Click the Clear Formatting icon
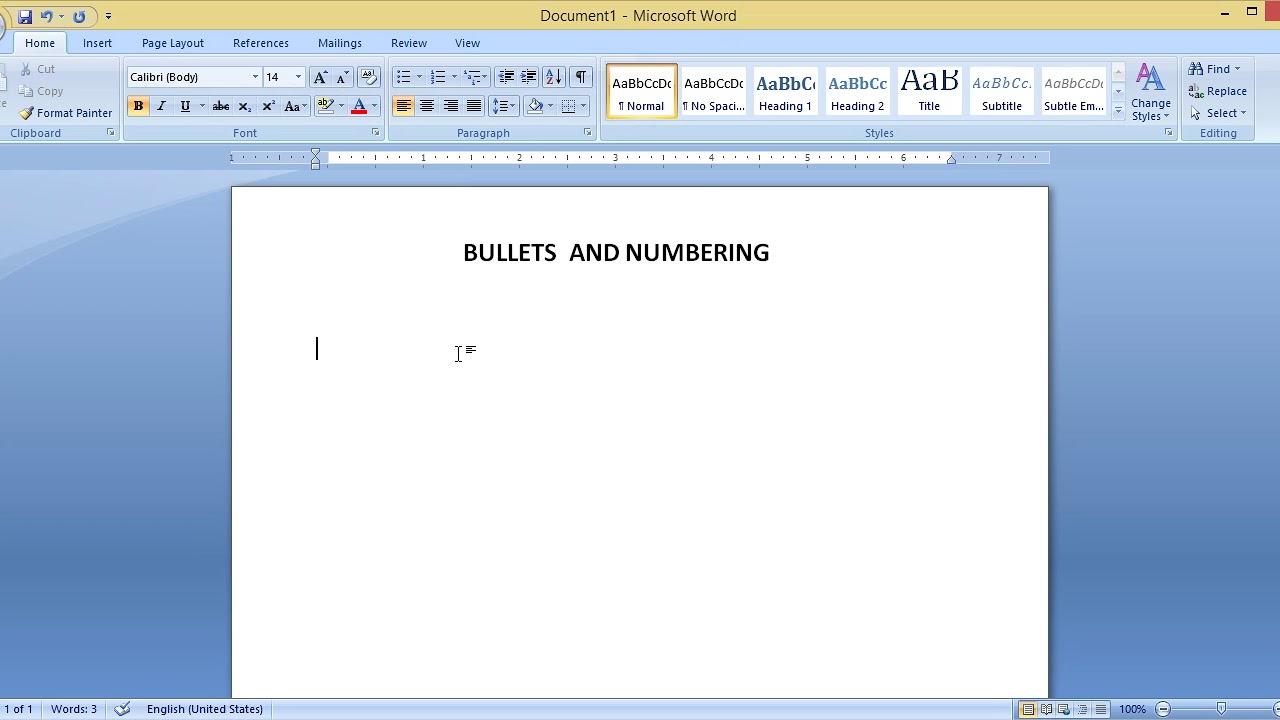 click(x=368, y=77)
